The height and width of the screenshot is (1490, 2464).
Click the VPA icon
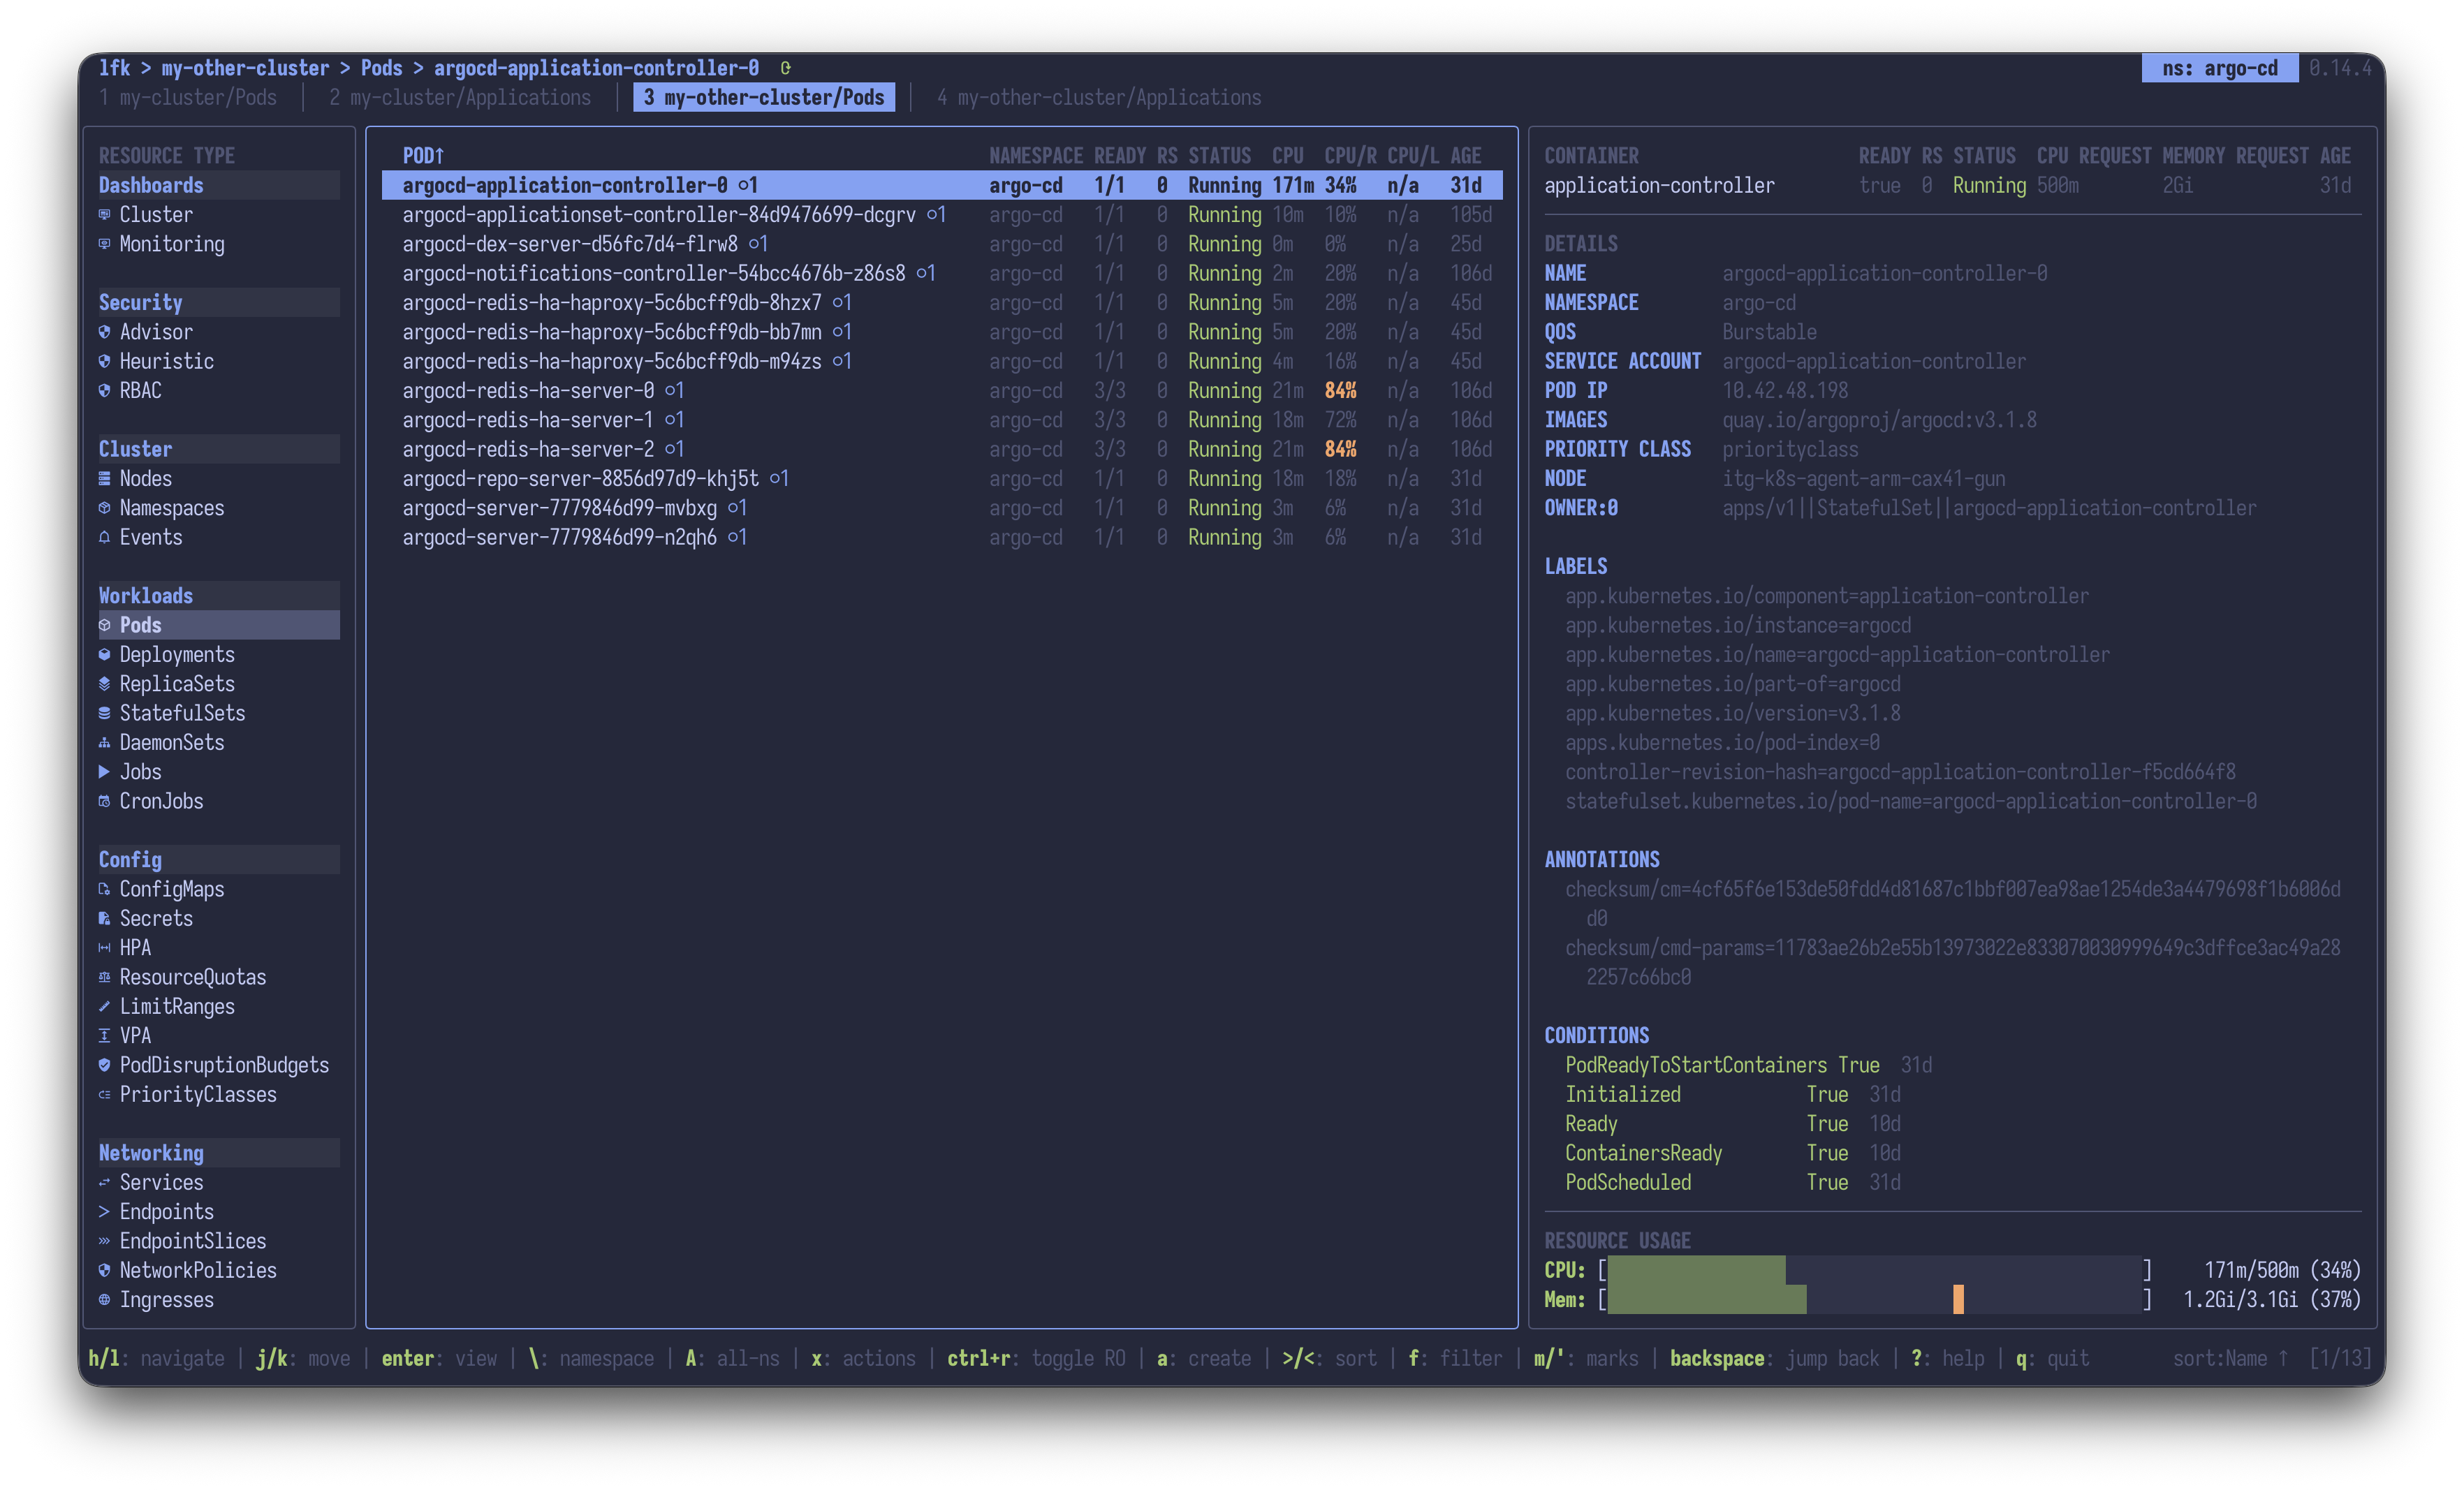pyautogui.click(x=104, y=1036)
